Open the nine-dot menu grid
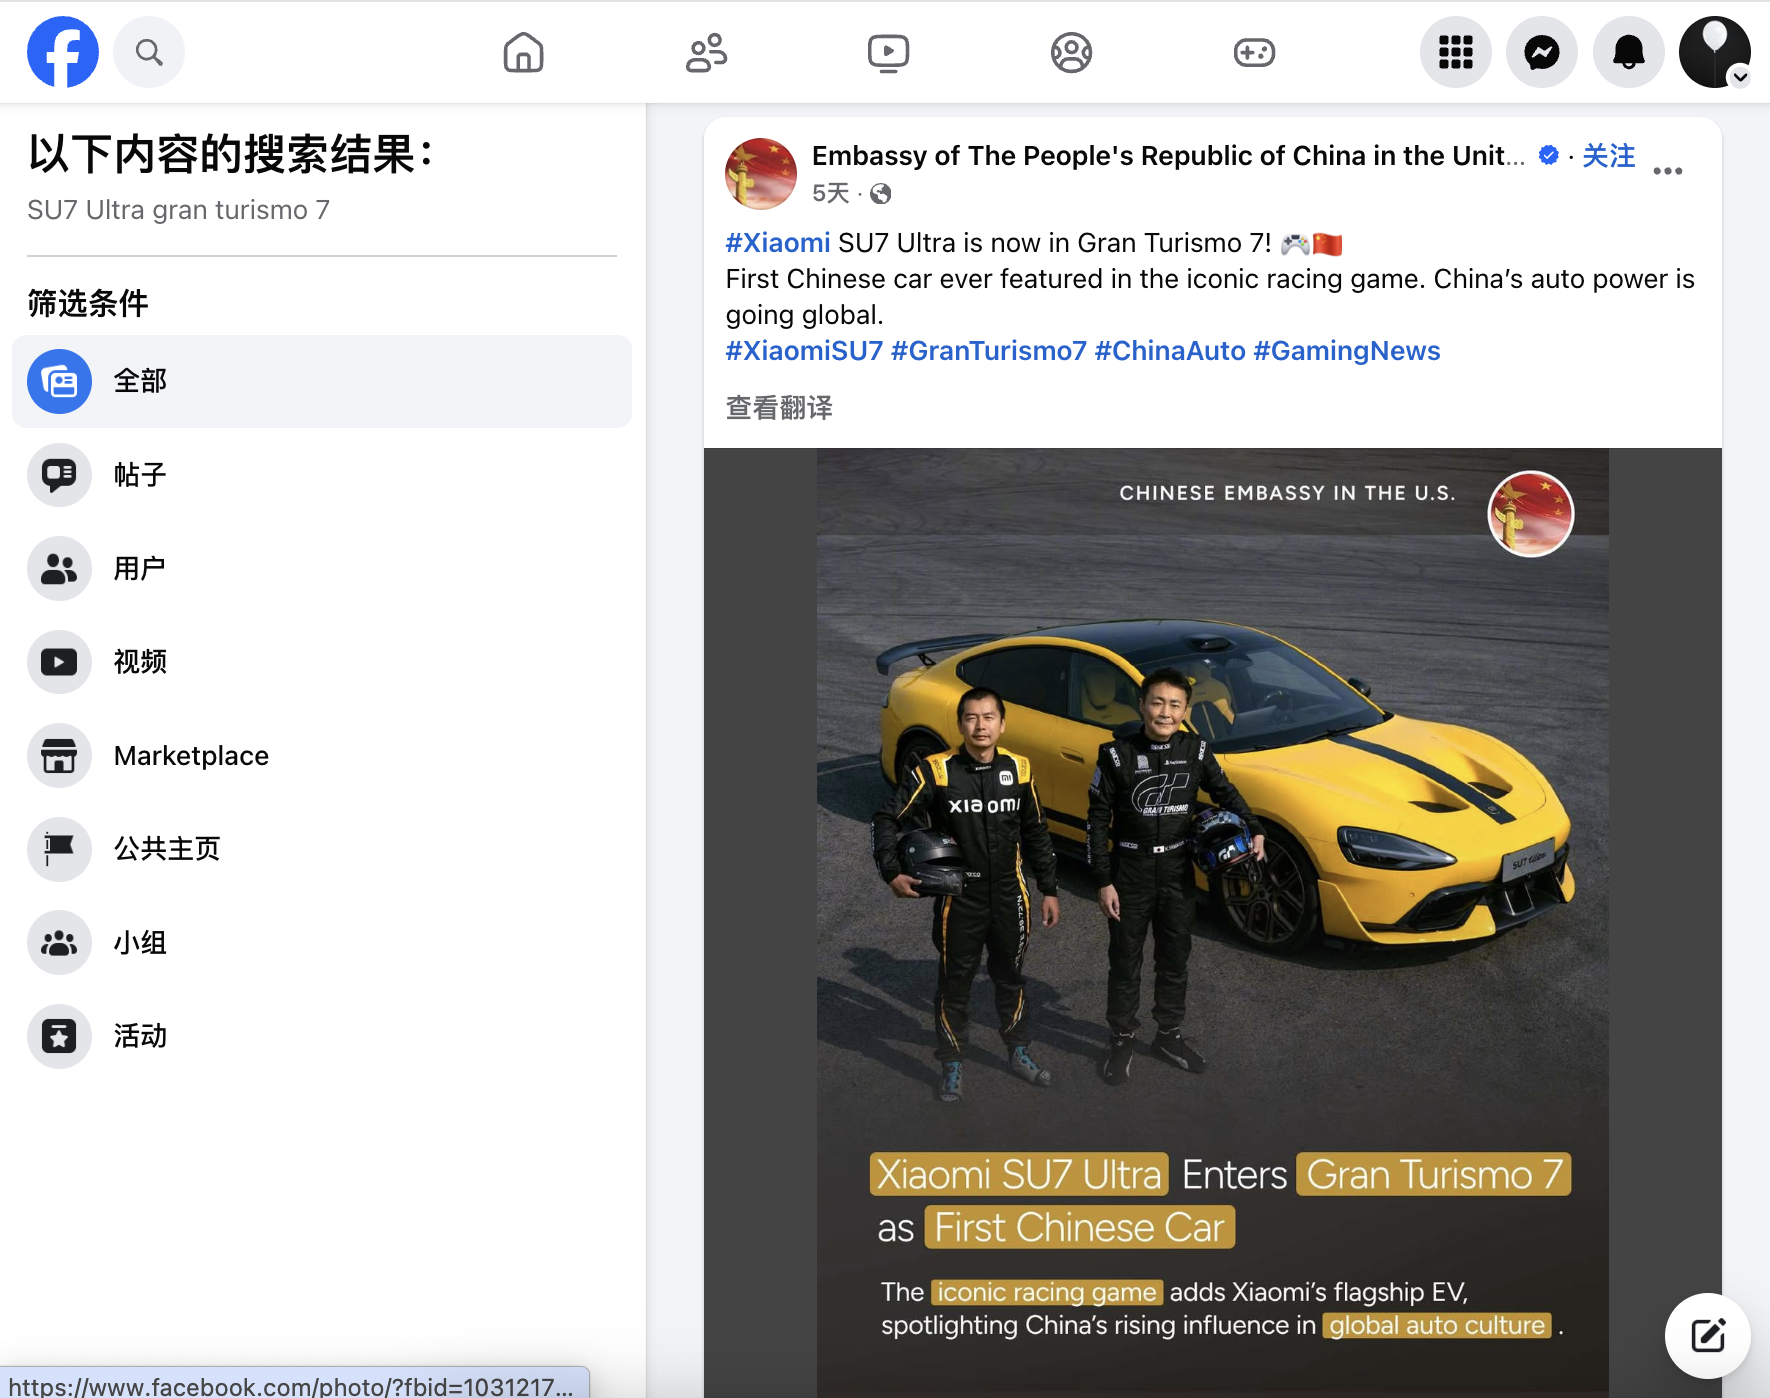The height and width of the screenshot is (1398, 1770). (x=1456, y=52)
